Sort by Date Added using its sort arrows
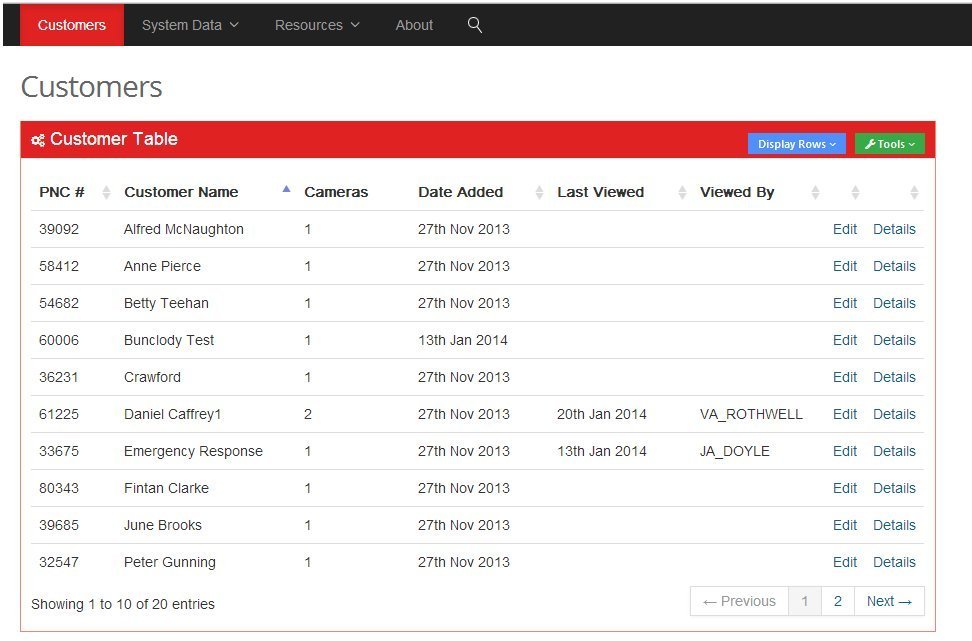 537,191
